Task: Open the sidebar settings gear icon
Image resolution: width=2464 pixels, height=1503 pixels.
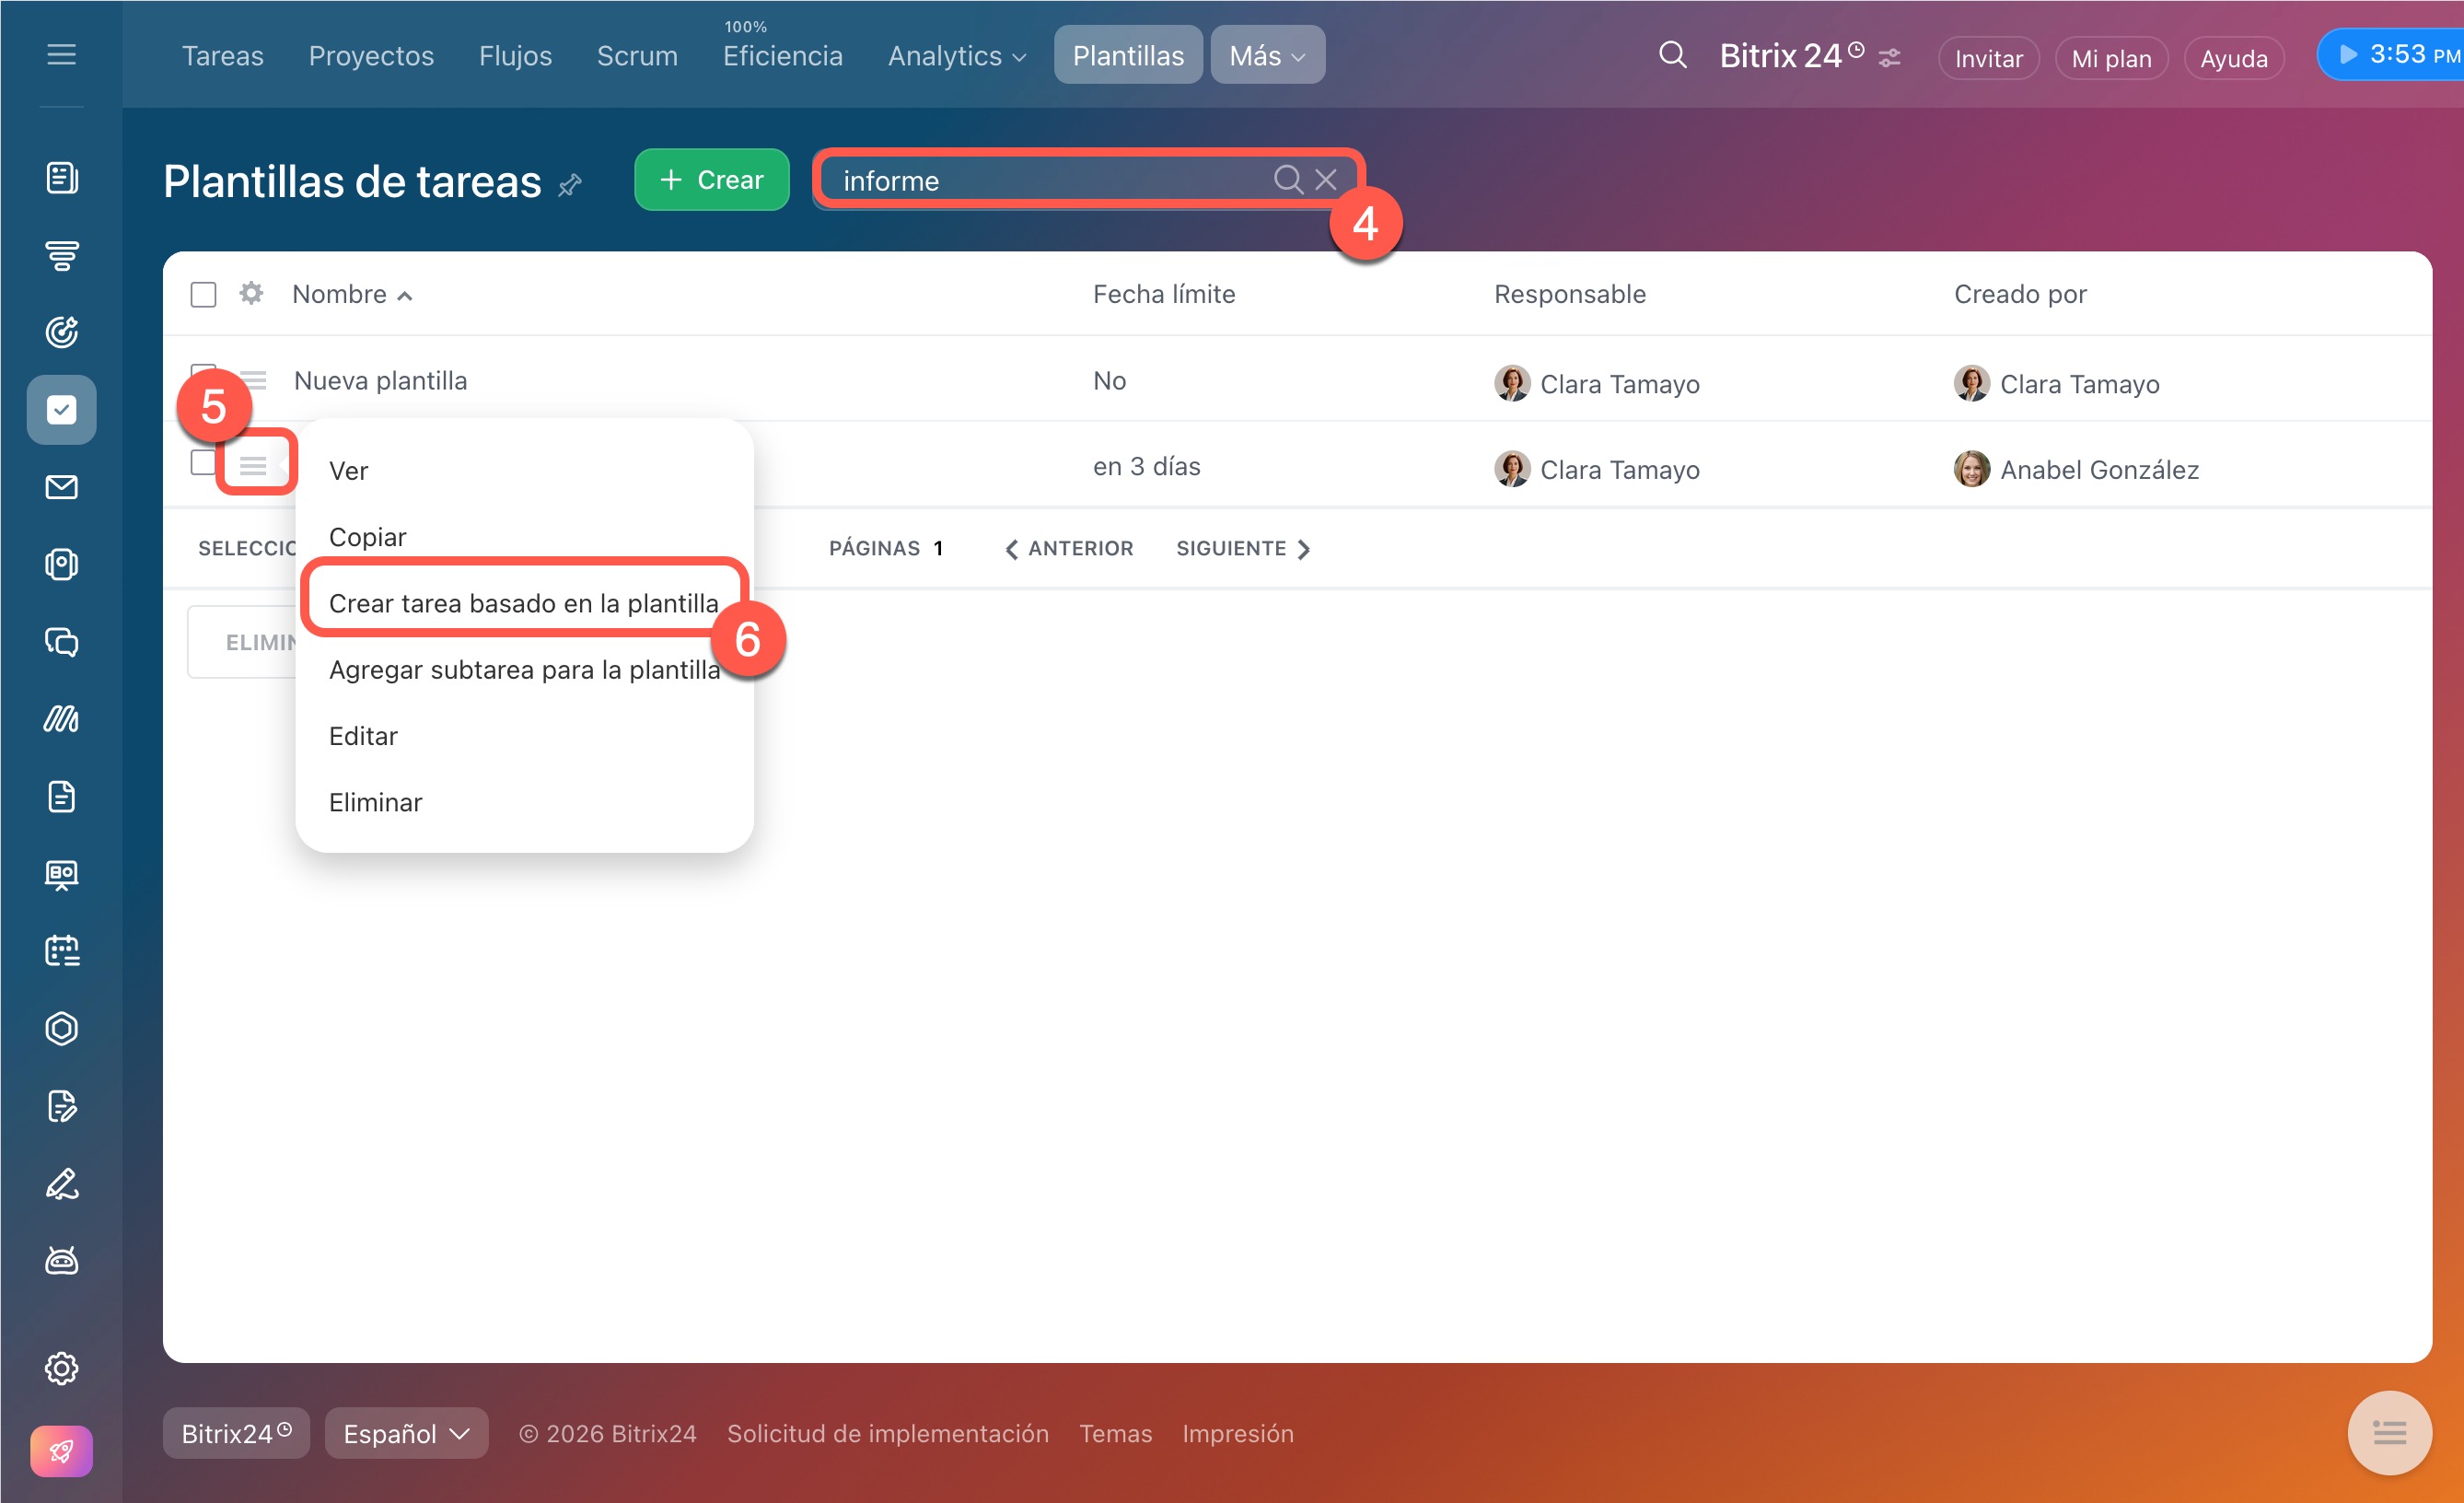Action: click(x=61, y=1368)
